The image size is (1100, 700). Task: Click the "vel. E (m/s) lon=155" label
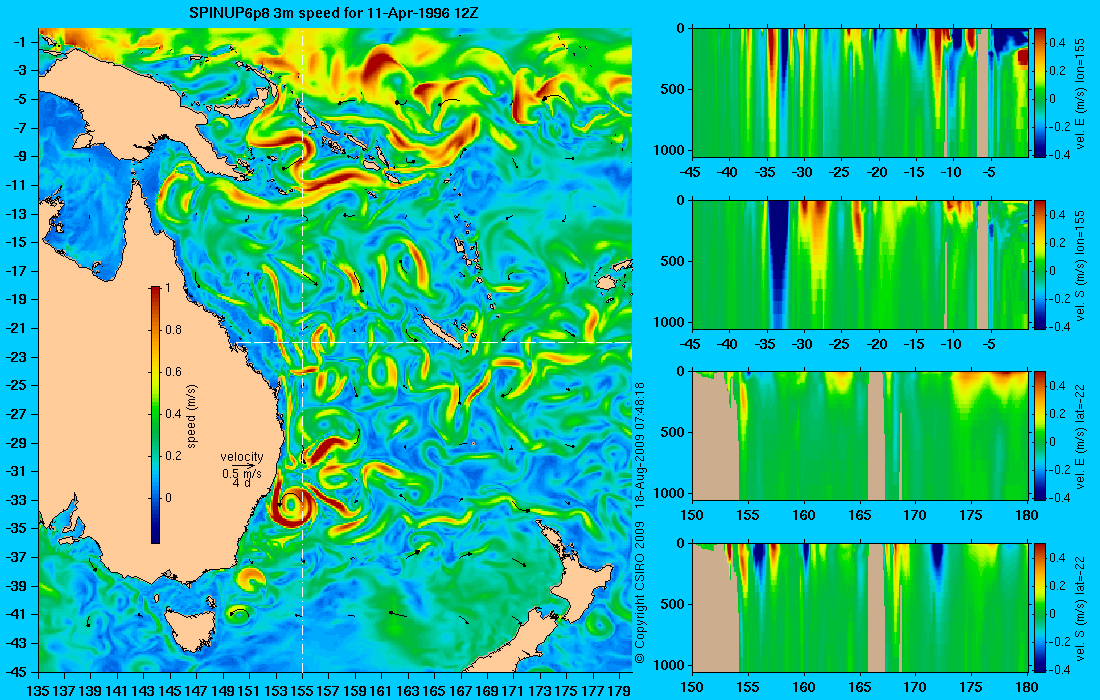pyautogui.click(x=1081, y=92)
